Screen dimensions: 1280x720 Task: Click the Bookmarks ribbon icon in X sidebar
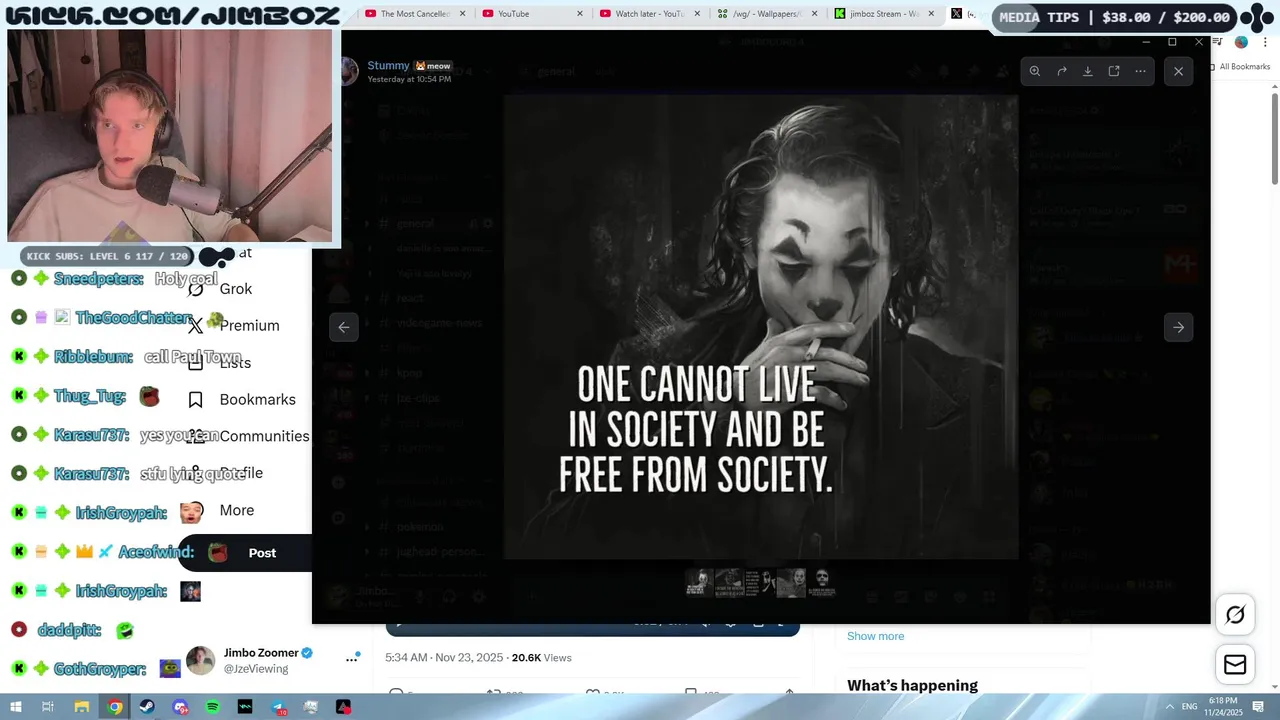(196, 400)
